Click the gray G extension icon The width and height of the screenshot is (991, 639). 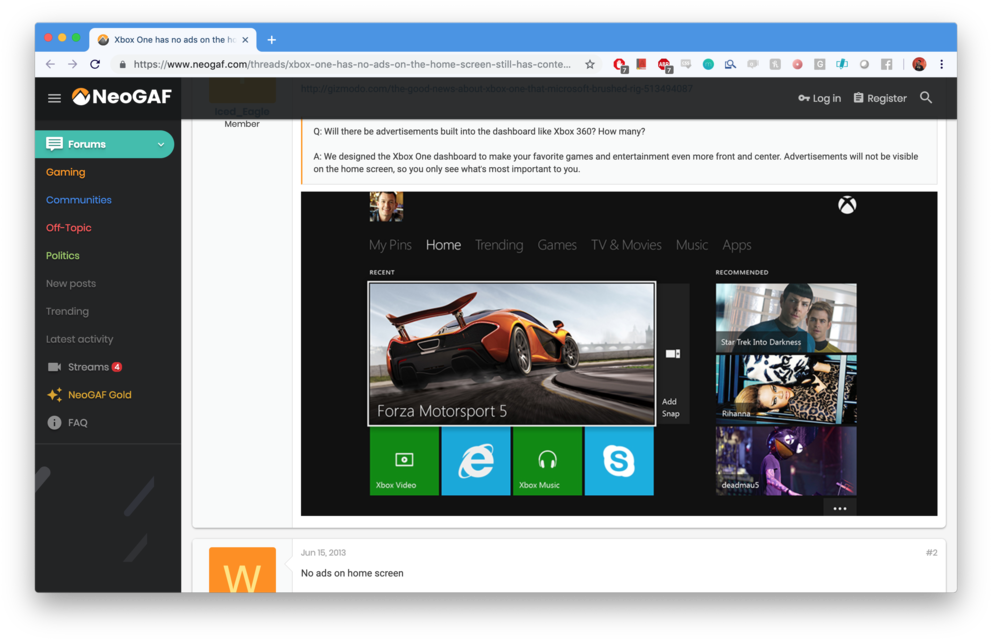click(820, 64)
